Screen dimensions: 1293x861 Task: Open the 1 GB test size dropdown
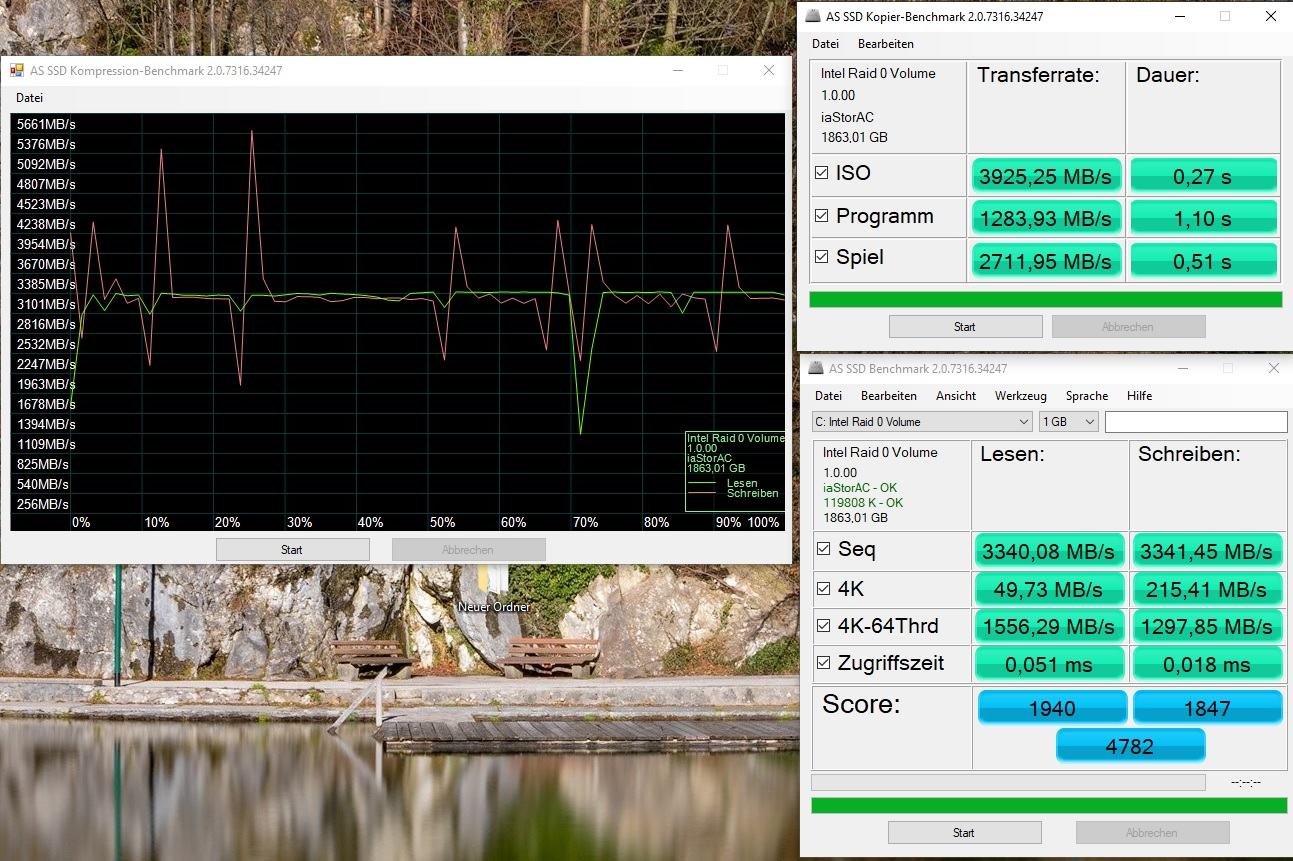[1069, 422]
